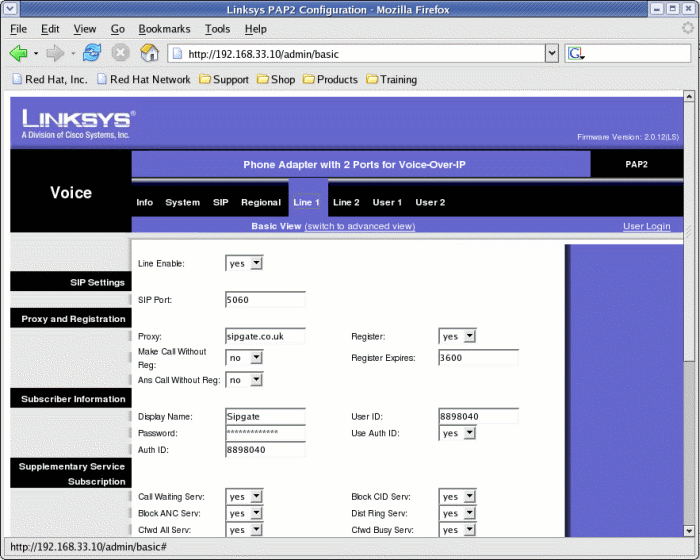Click the page icon in address bar
The height and width of the screenshot is (560, 700).
[x=177, y=54]
